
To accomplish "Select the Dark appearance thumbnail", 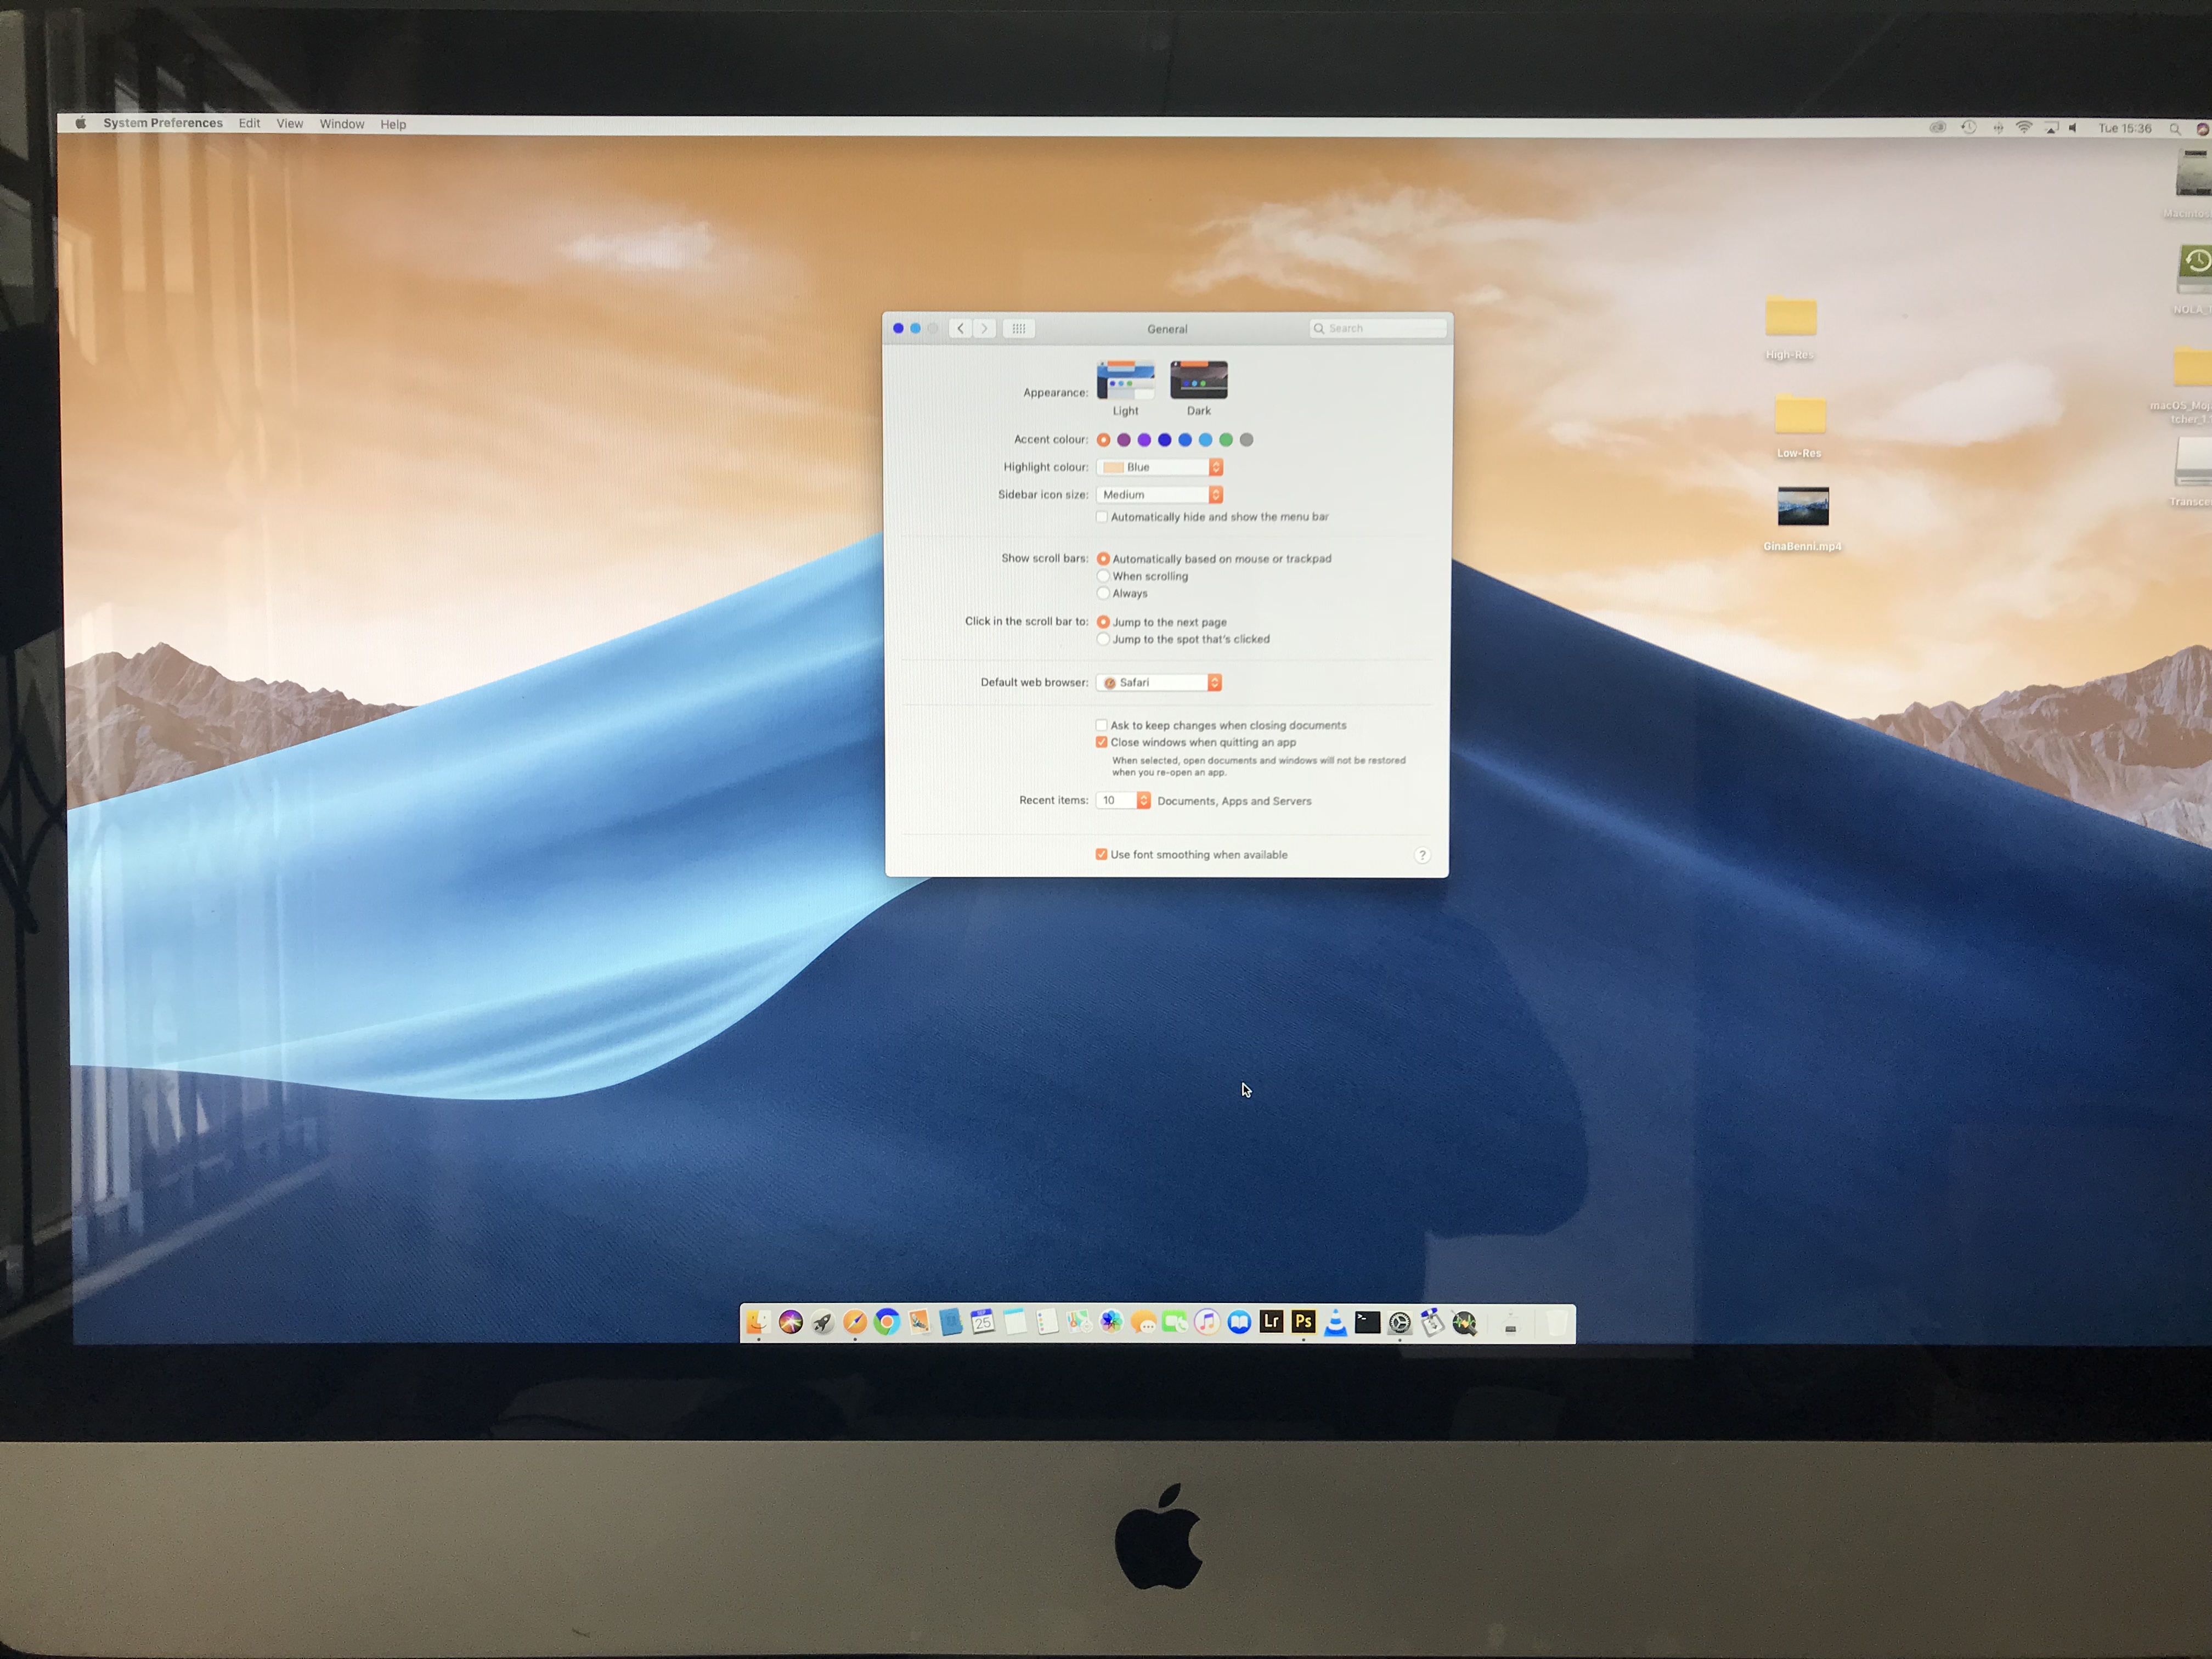I will coord(1198,381).
